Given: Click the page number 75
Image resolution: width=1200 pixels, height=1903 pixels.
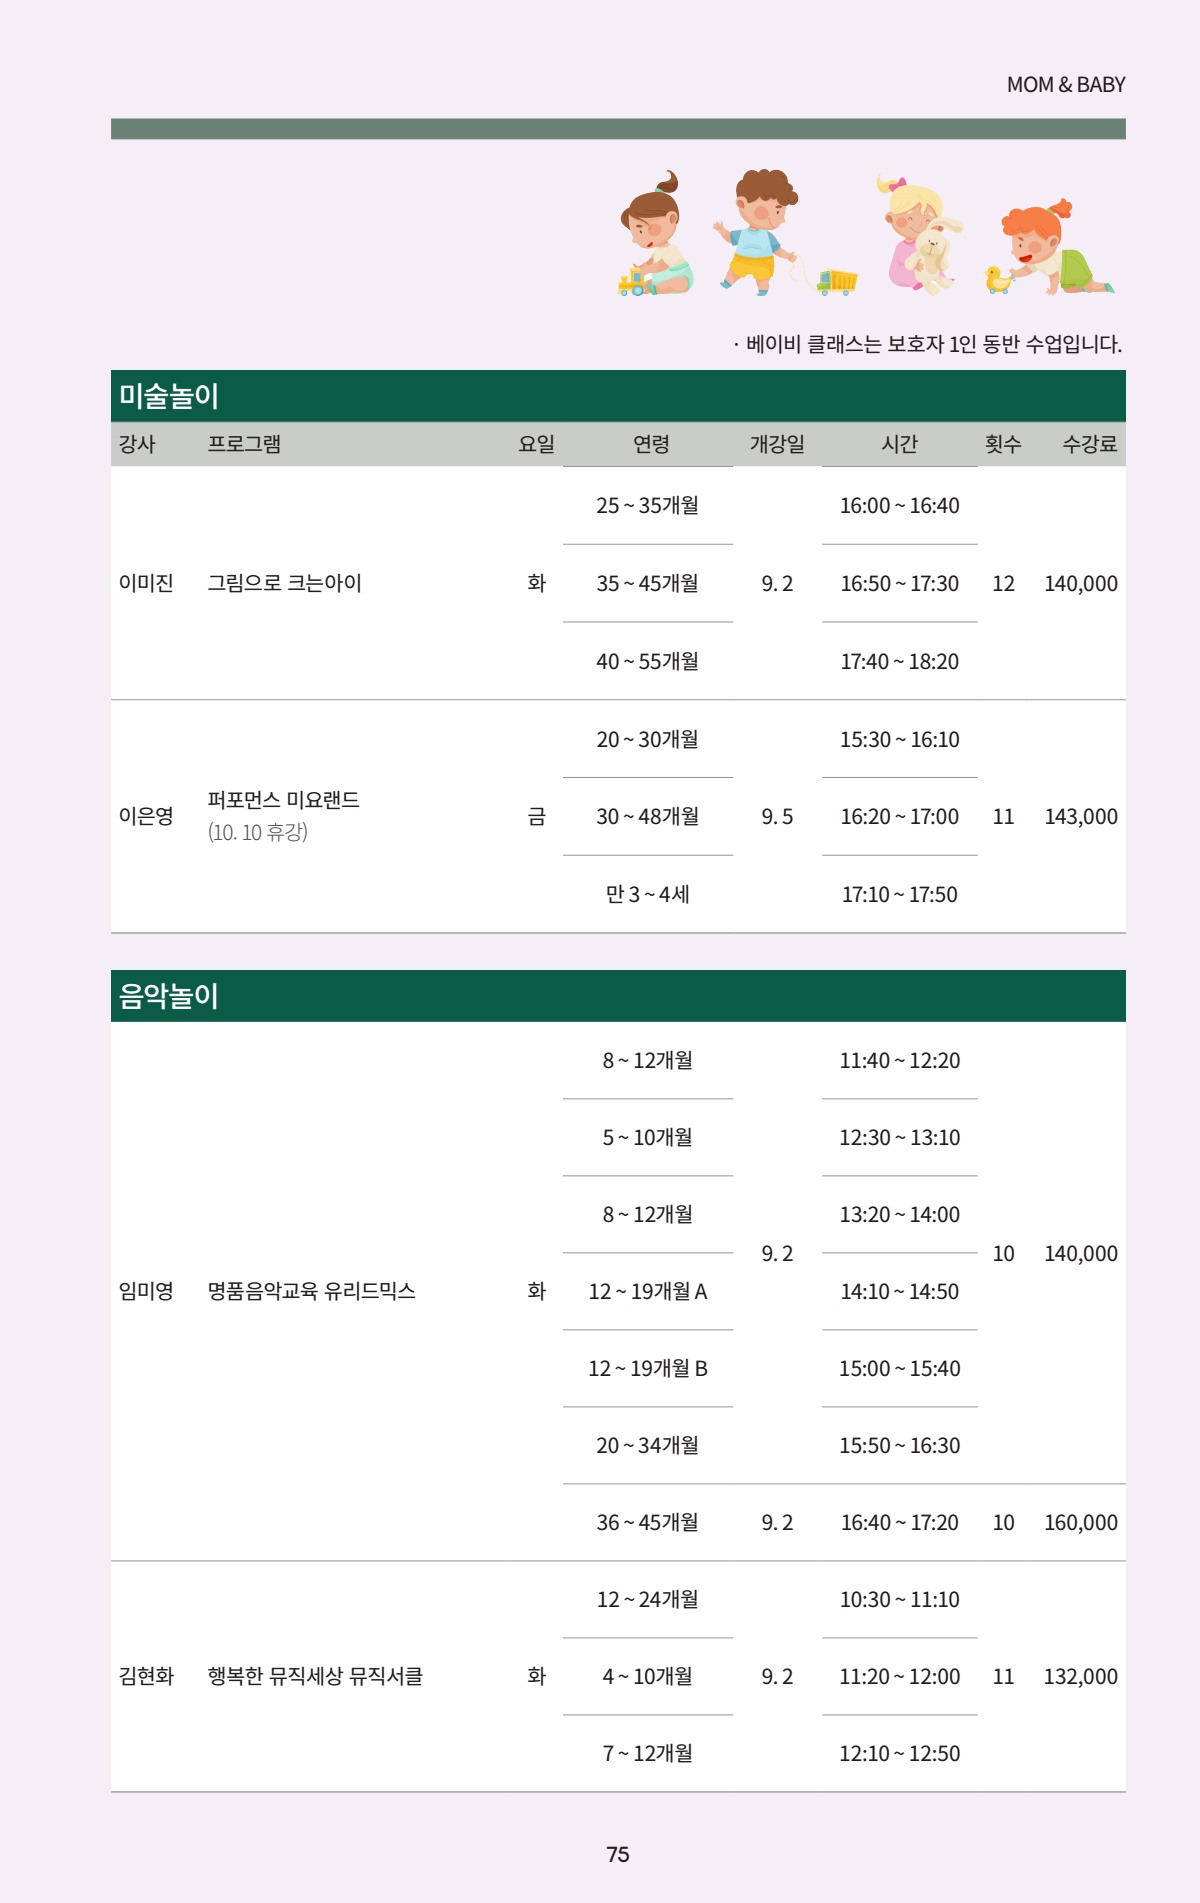Looking at the screenshot, I should pos(618,1854).
